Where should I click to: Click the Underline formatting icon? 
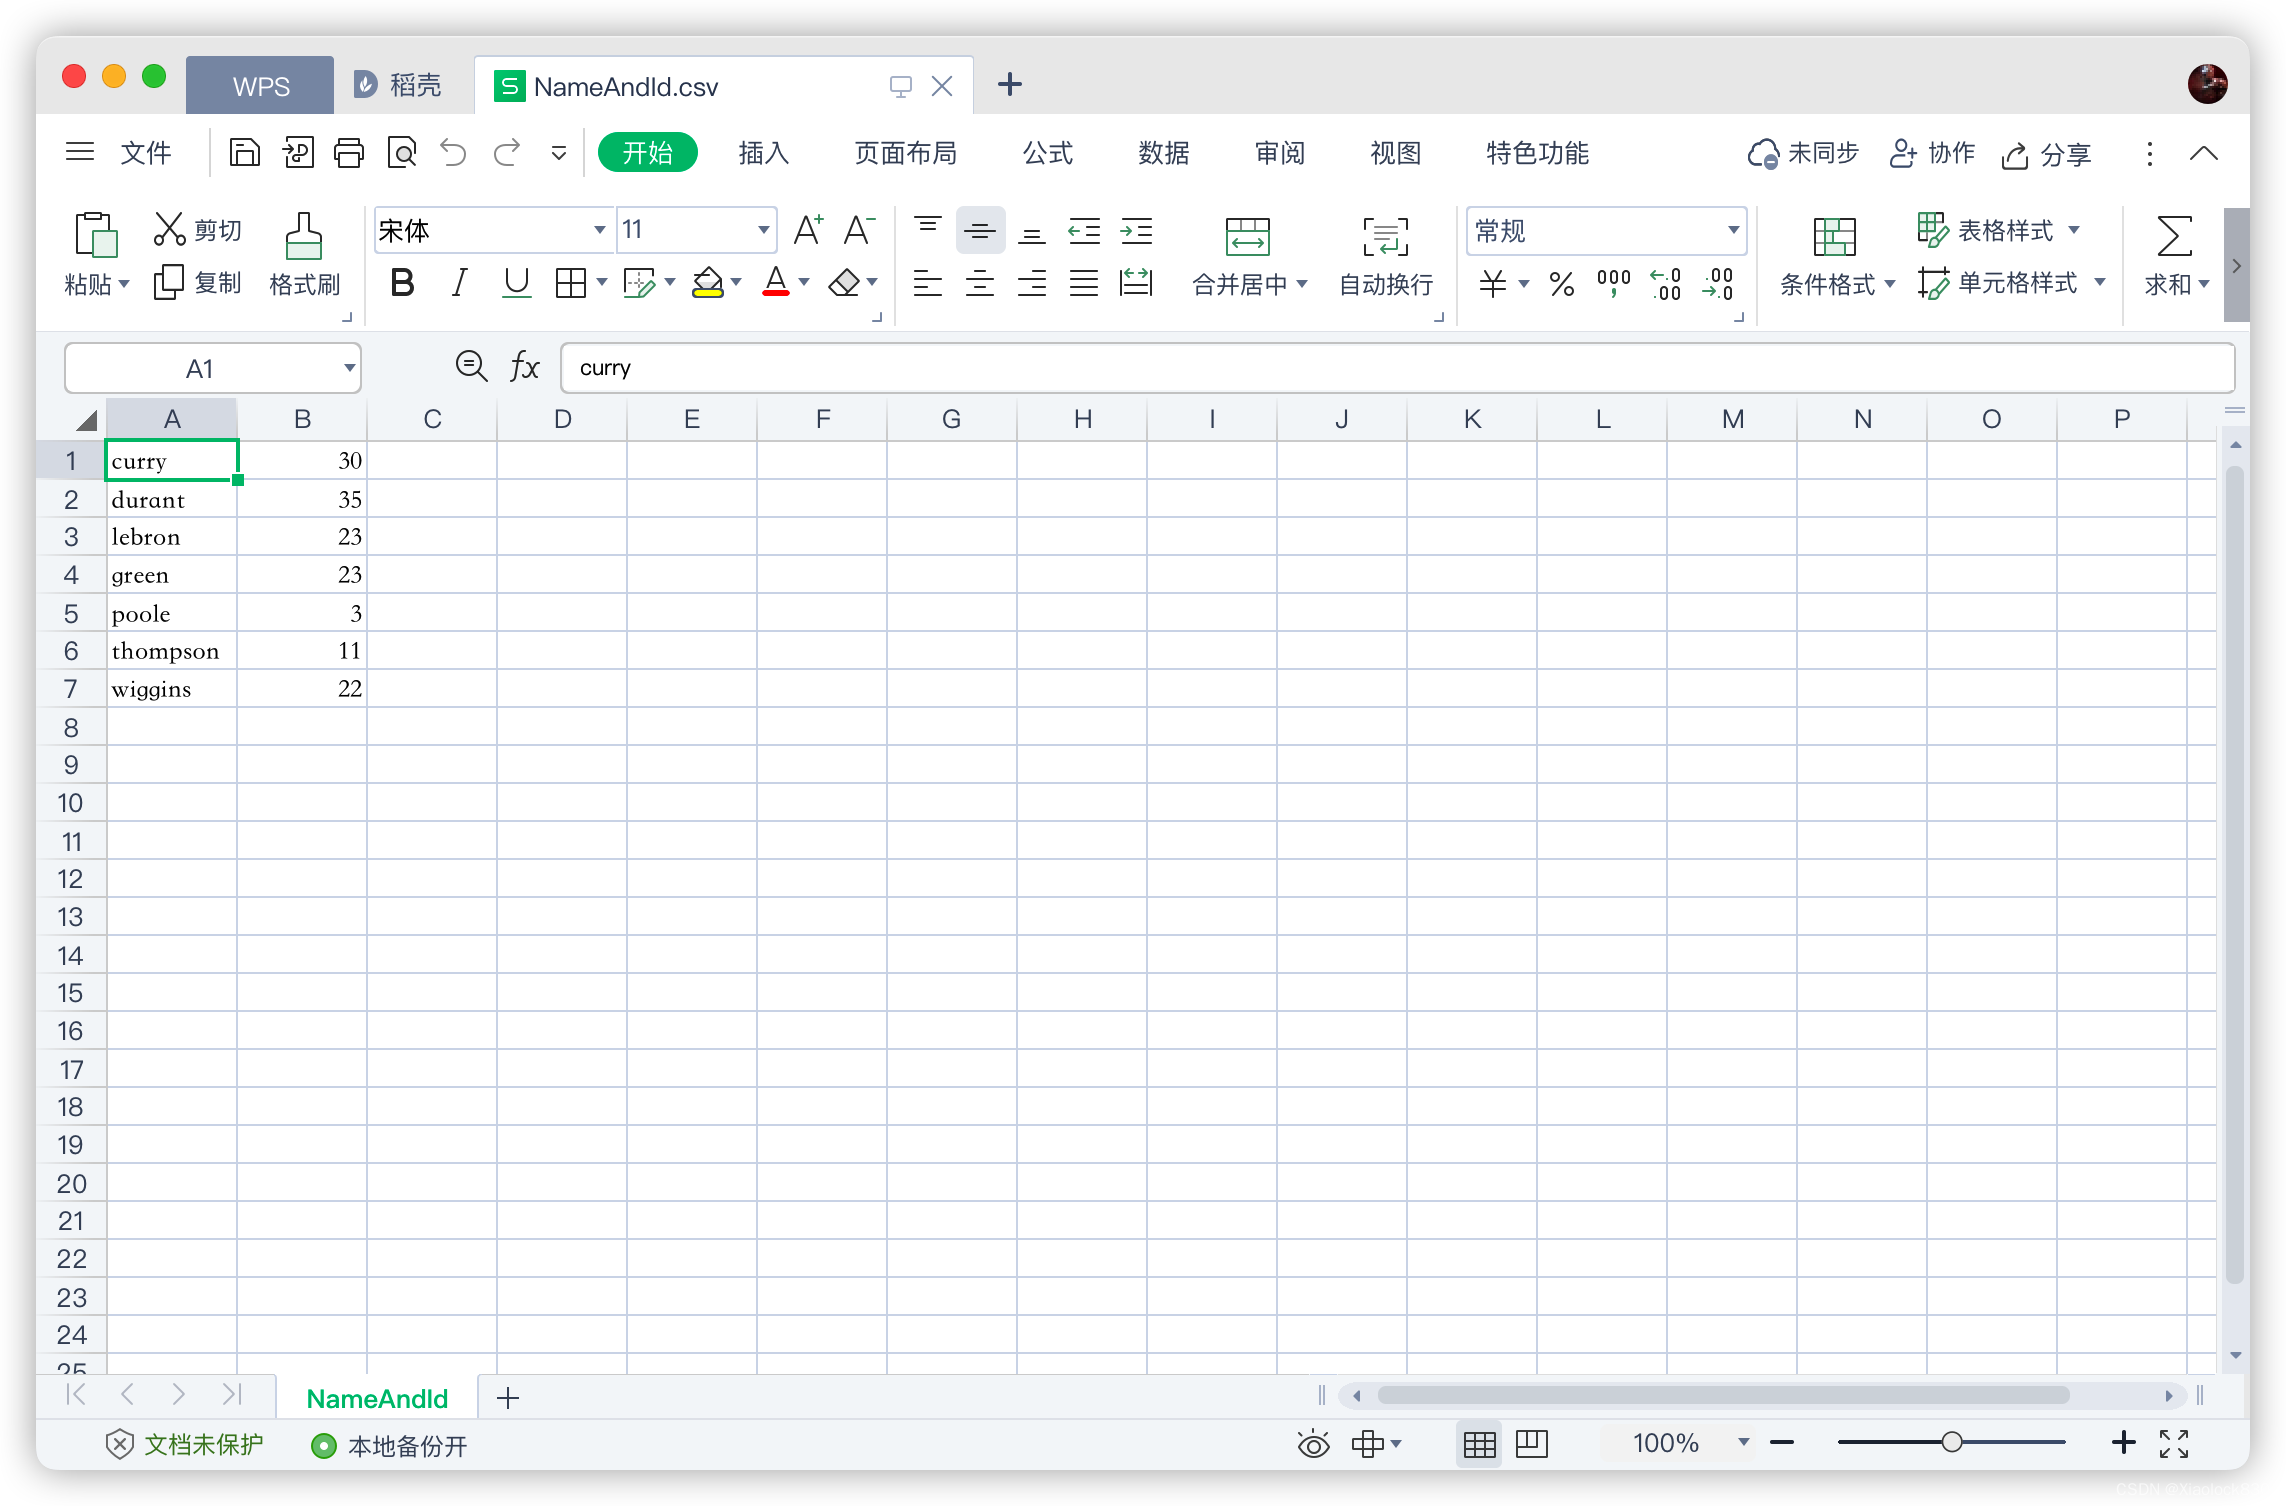[x=514, y=281]
